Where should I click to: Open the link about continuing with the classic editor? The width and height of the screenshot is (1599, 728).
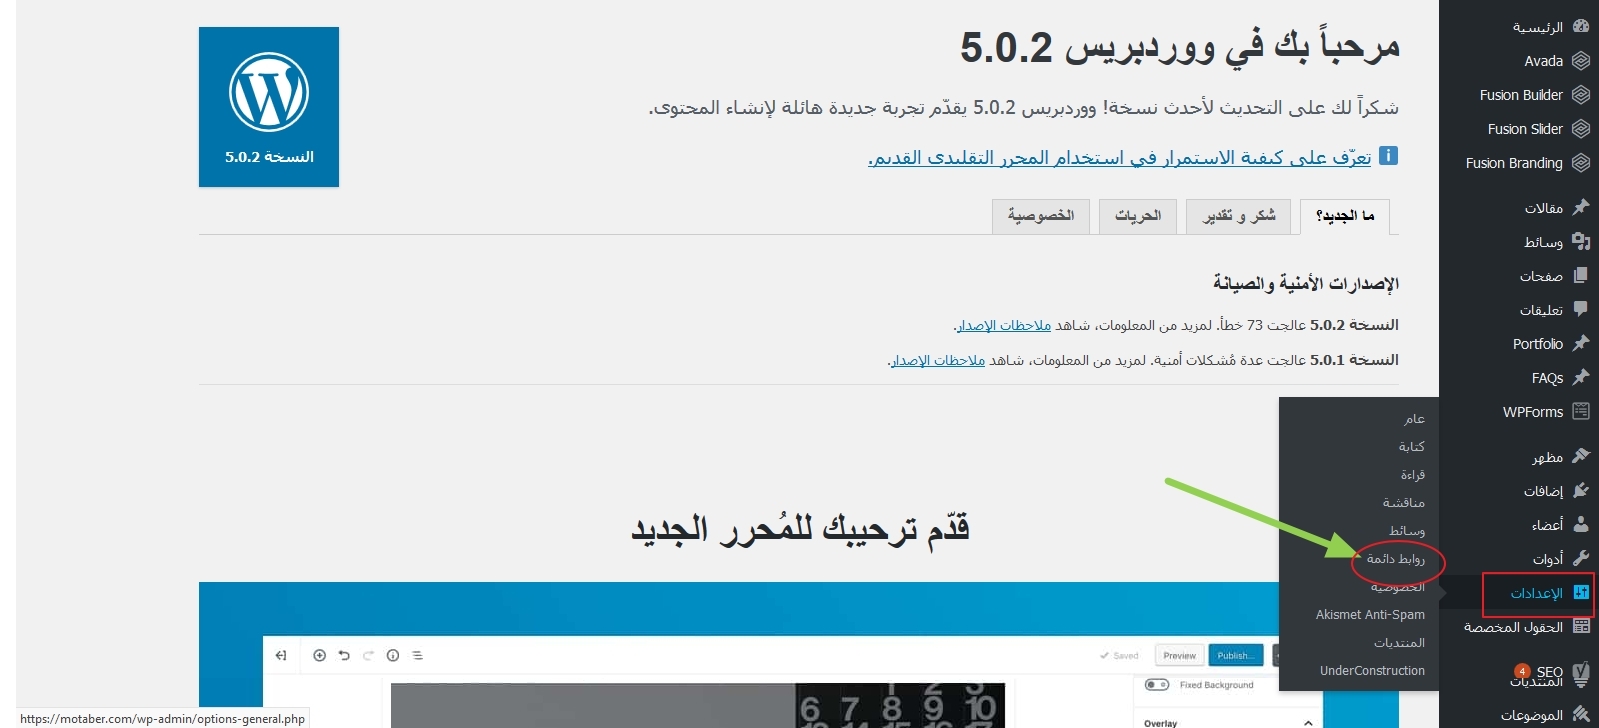[1119, 158]
